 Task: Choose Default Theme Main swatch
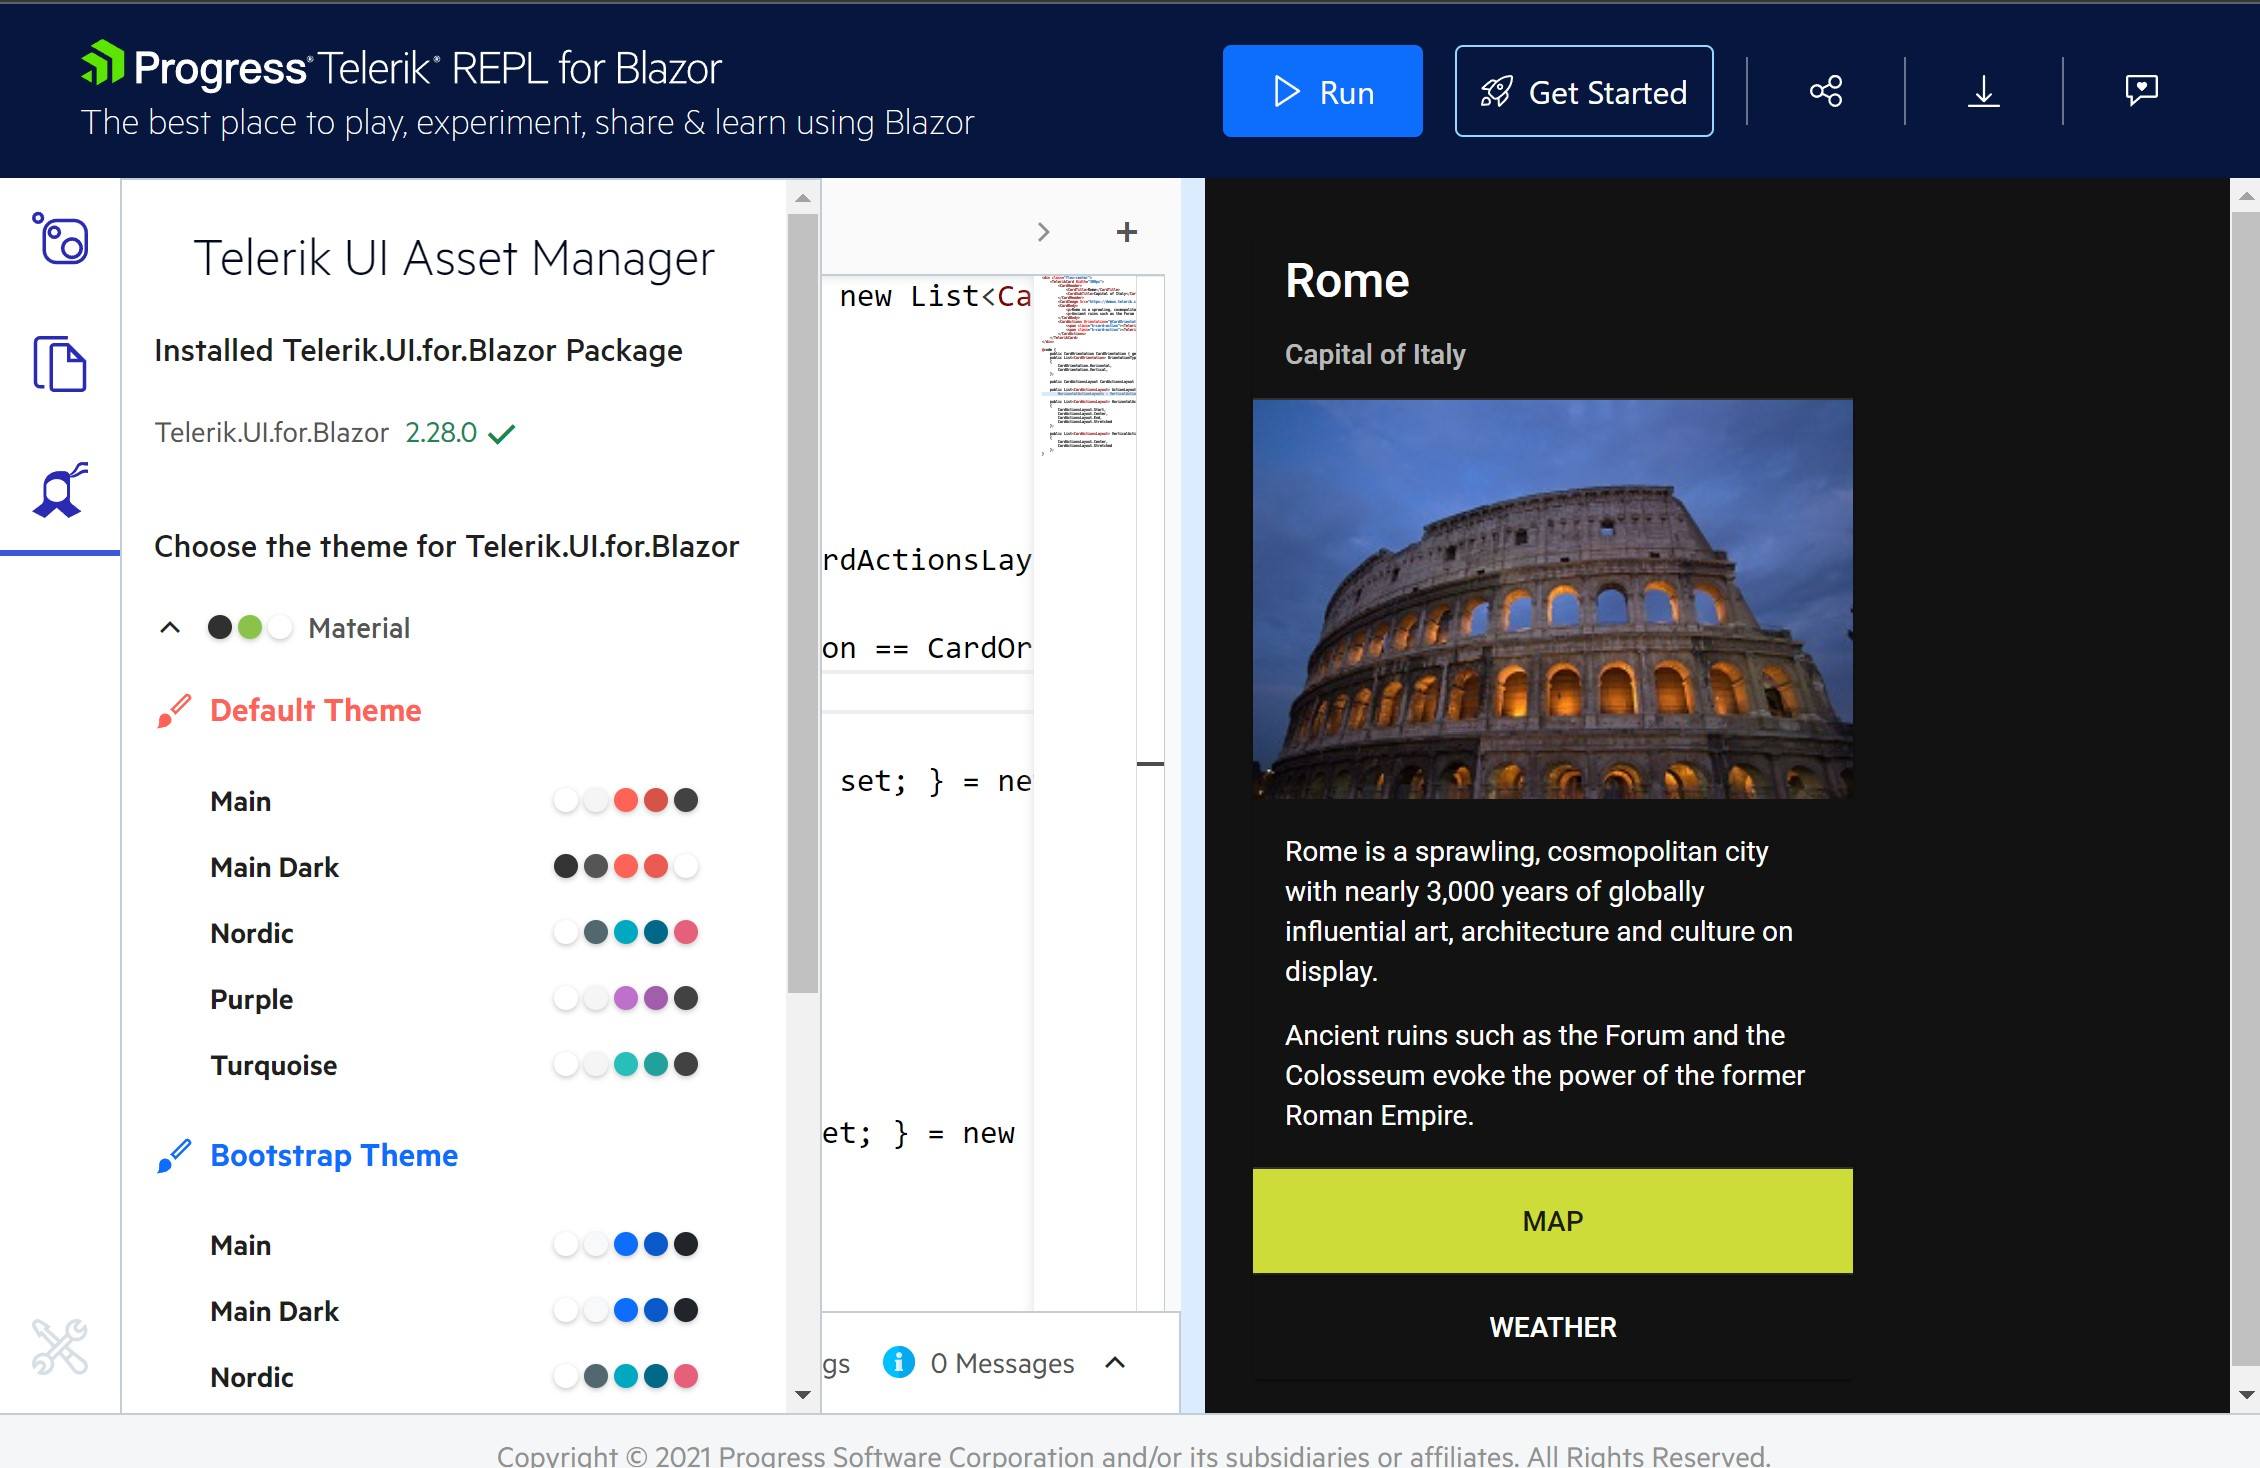click(454, 801)
